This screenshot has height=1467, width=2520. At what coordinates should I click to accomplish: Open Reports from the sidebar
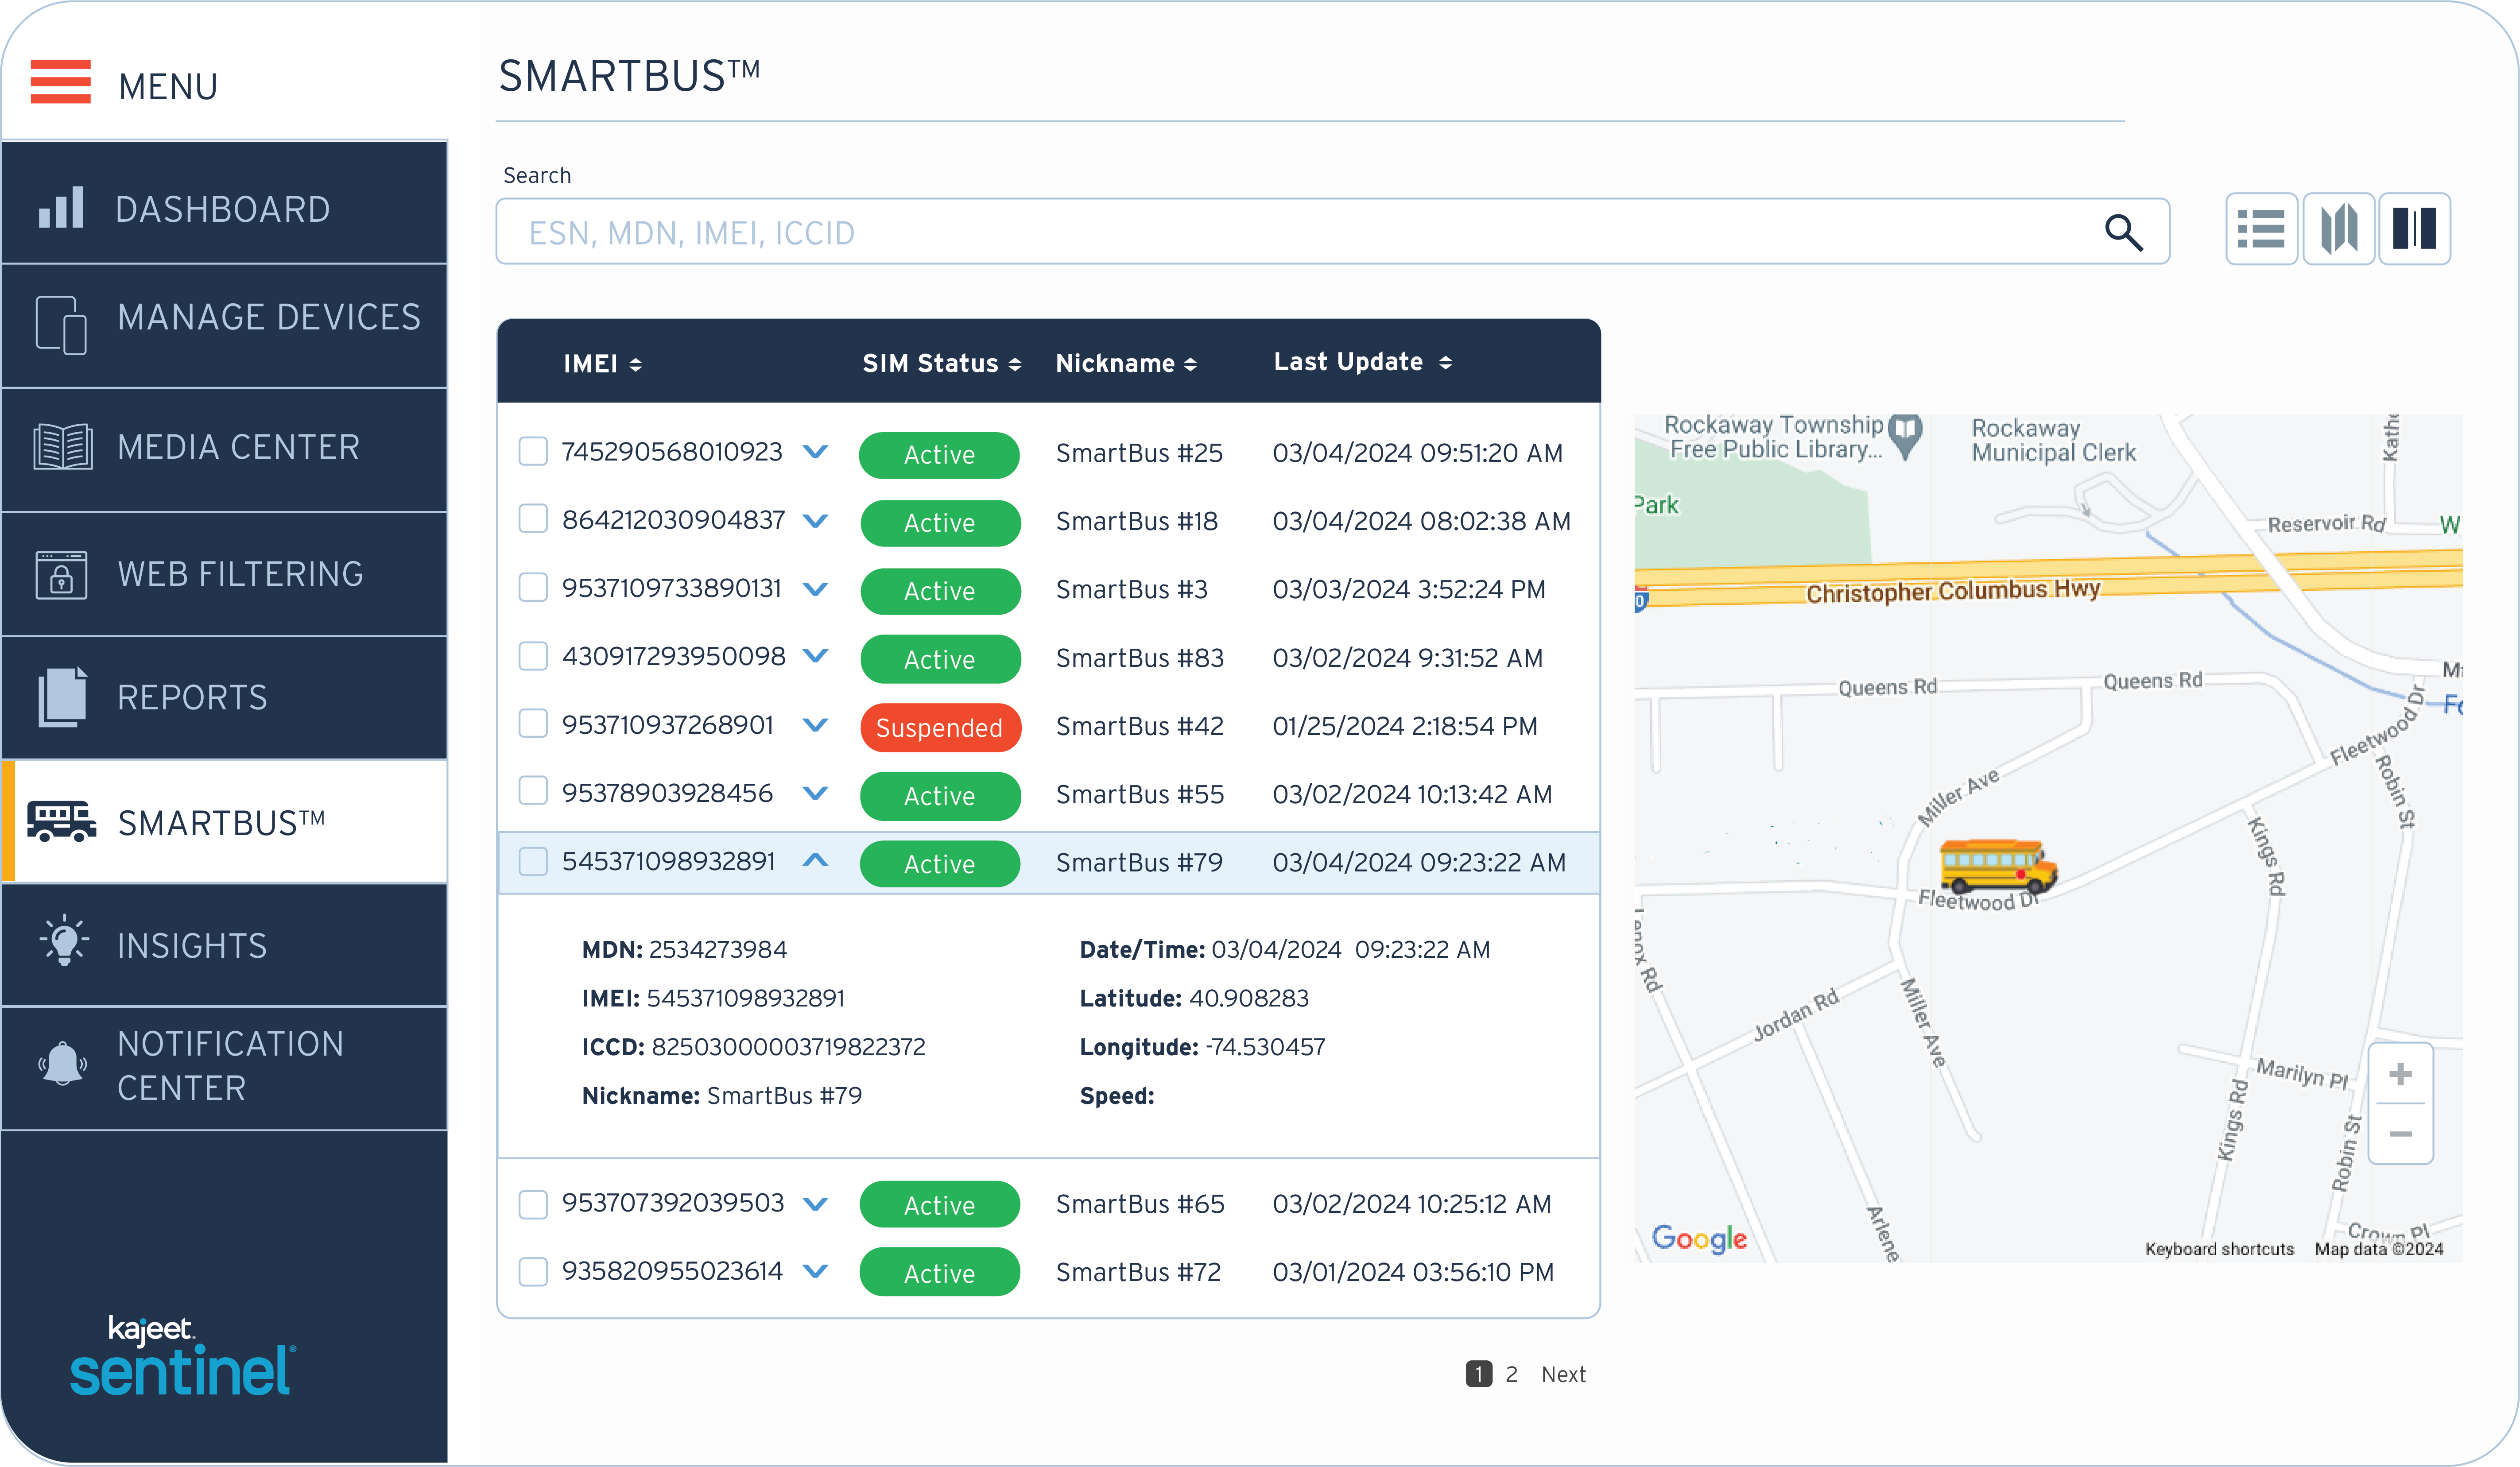(192, 697)
